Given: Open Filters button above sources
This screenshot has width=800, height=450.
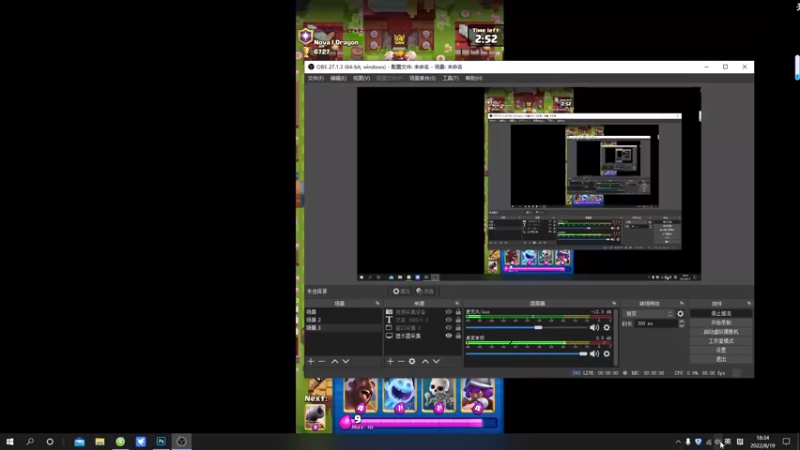Looking at the screenshot, I should tap(425, 291).
